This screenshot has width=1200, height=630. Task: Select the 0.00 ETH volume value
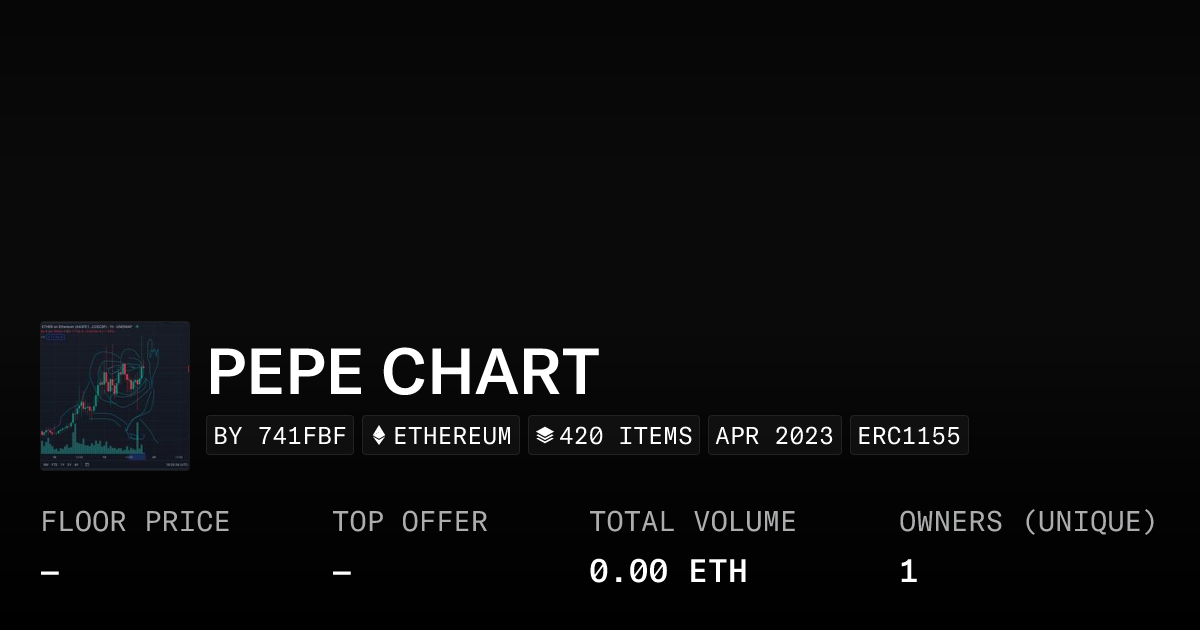coord(668,572)
